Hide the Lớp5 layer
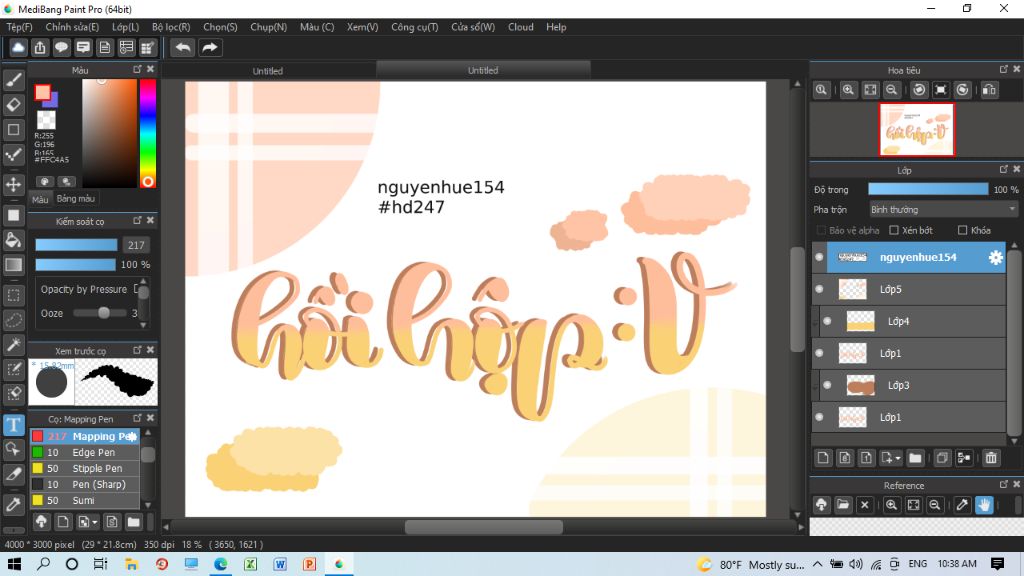 click(x=819, y=289)
